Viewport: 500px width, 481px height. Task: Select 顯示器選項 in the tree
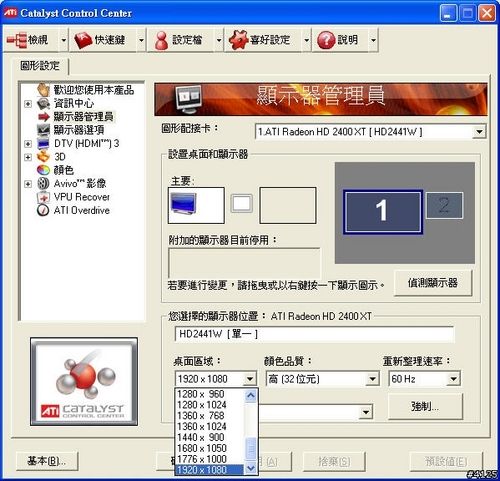[79, 130]
